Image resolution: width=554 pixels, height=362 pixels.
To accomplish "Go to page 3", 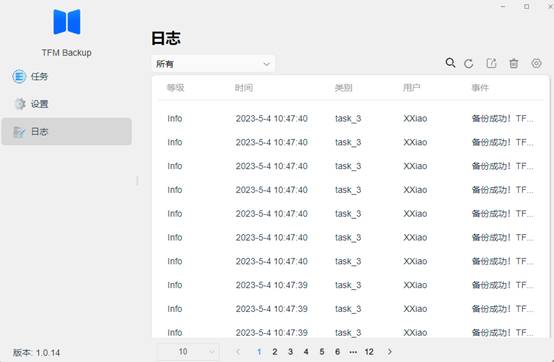I will [290, 352].
